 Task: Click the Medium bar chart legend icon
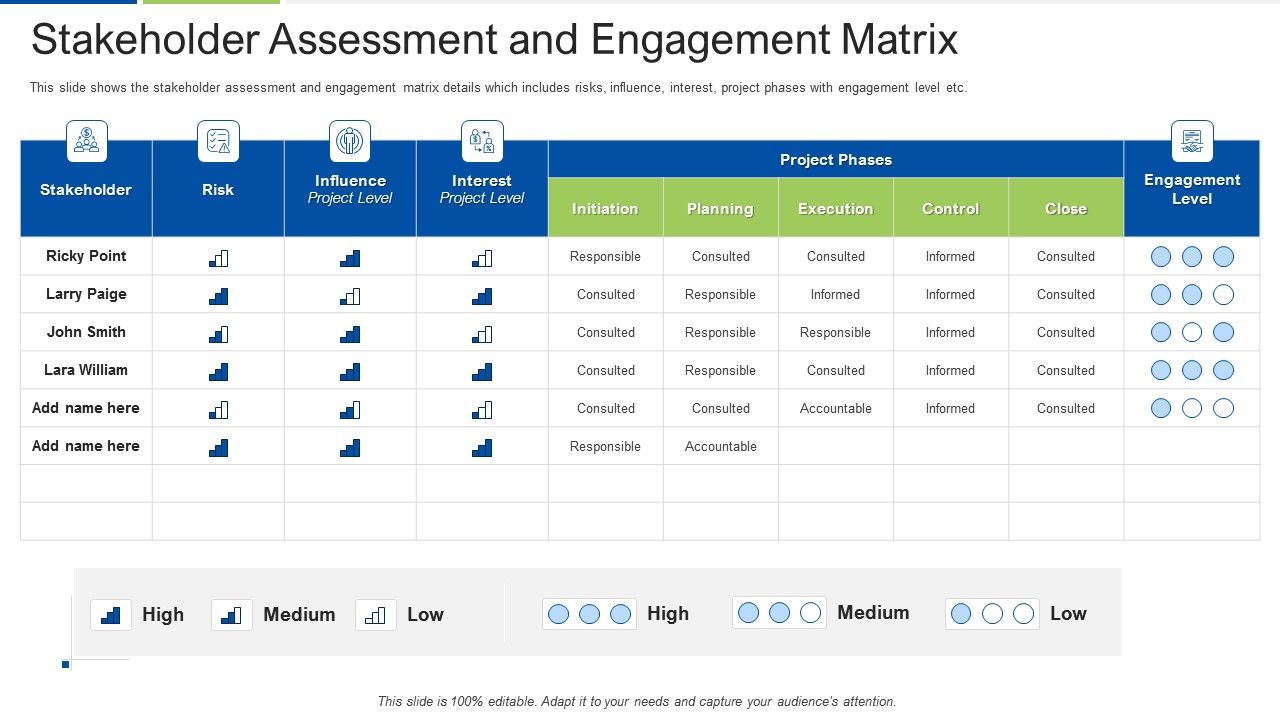[x=232, y=615]
